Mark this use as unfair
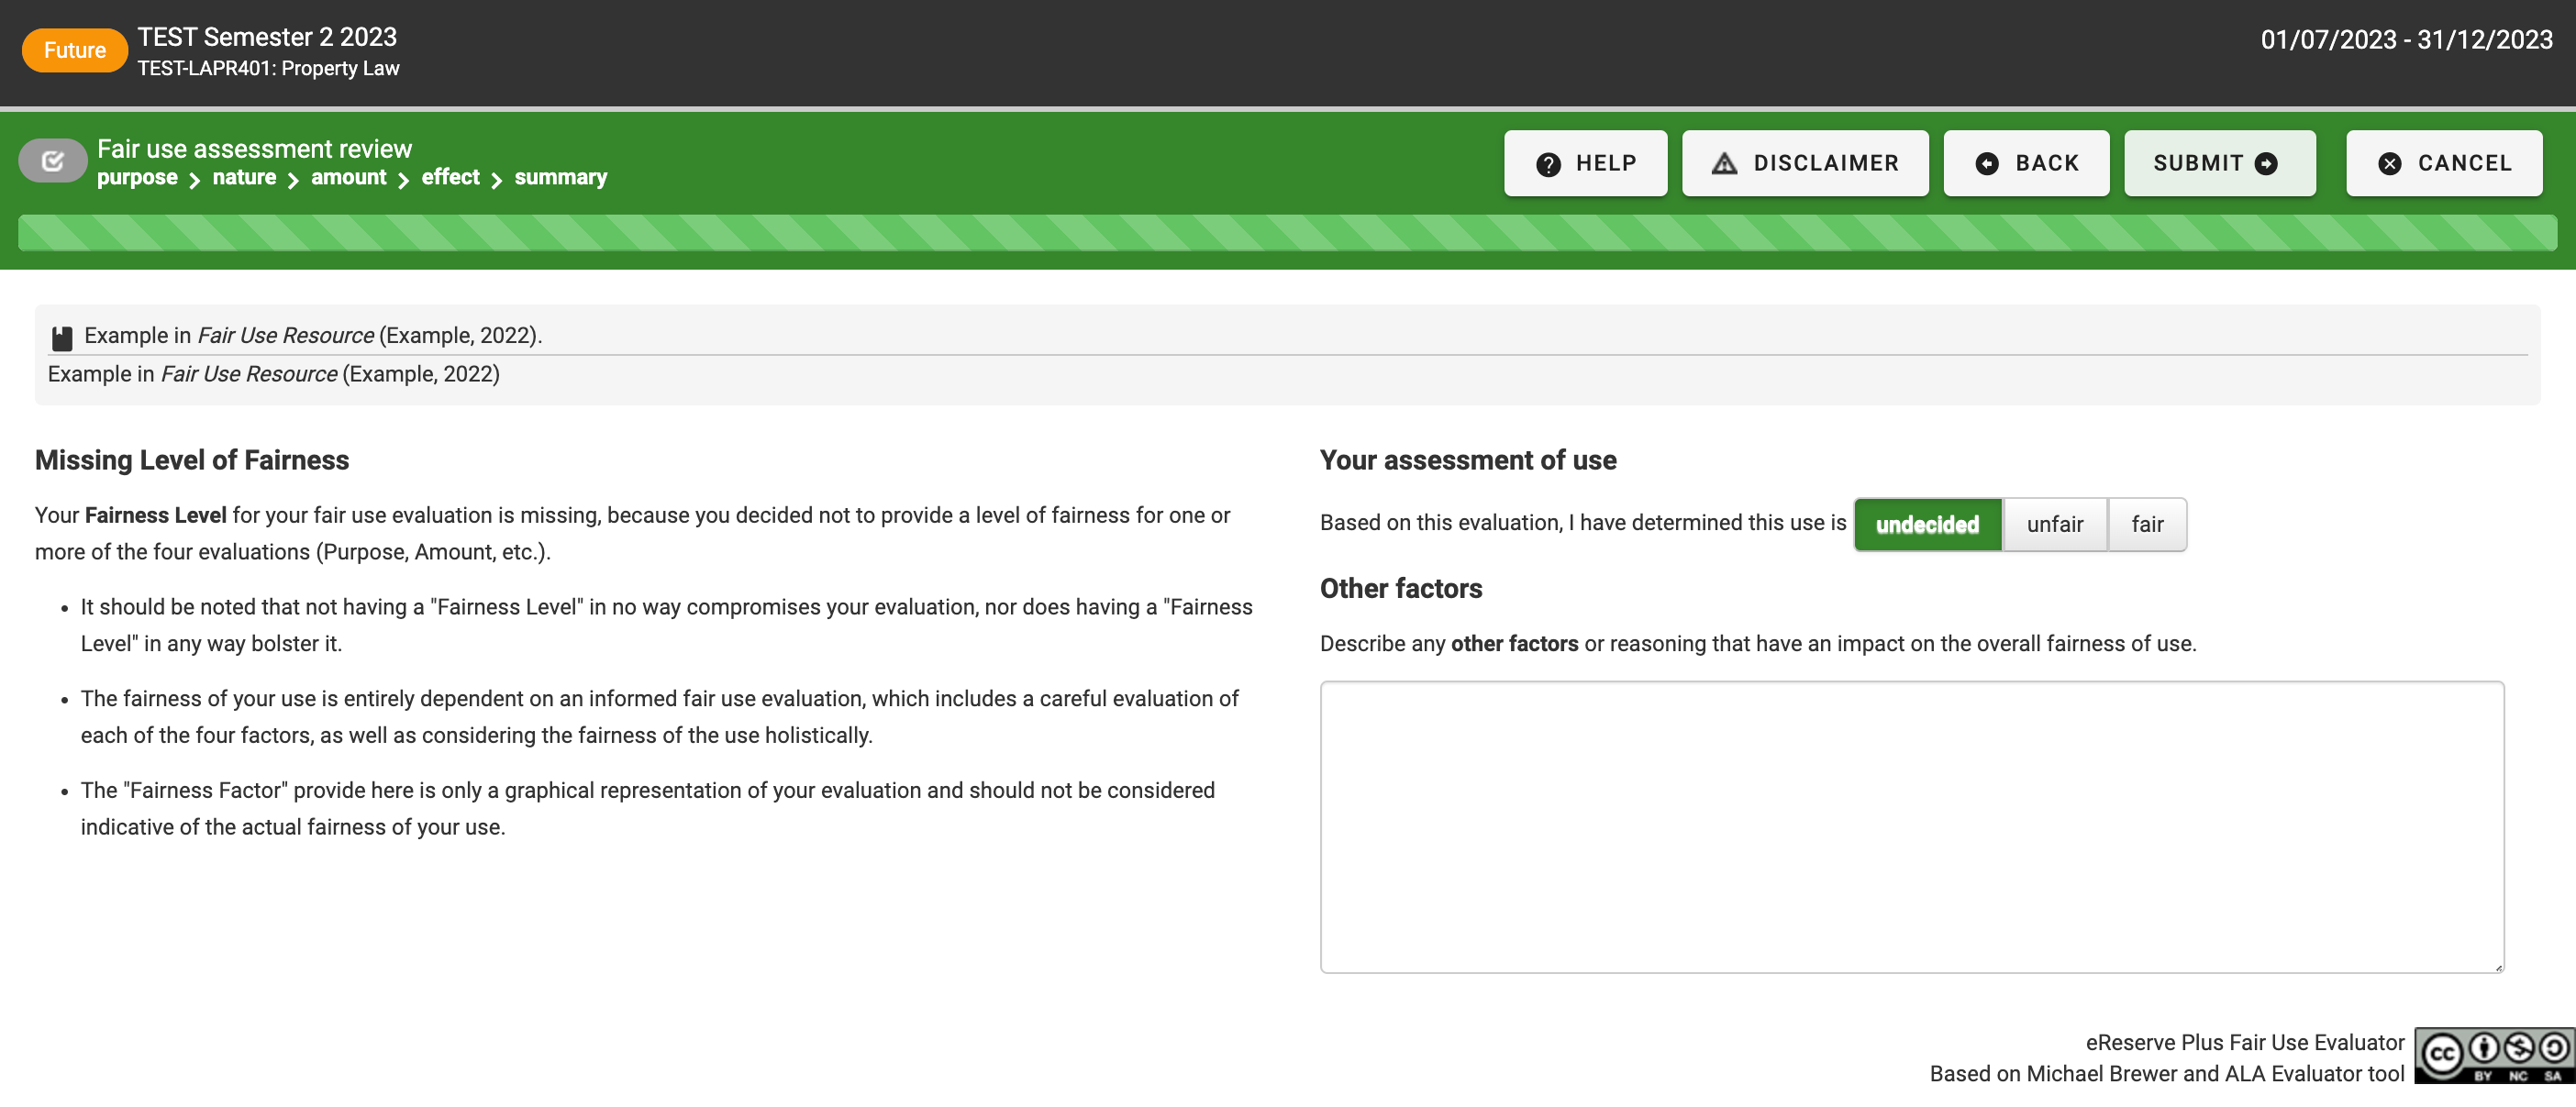The width and height of the screenshot is (2576, 1107). click(2055, 524)
